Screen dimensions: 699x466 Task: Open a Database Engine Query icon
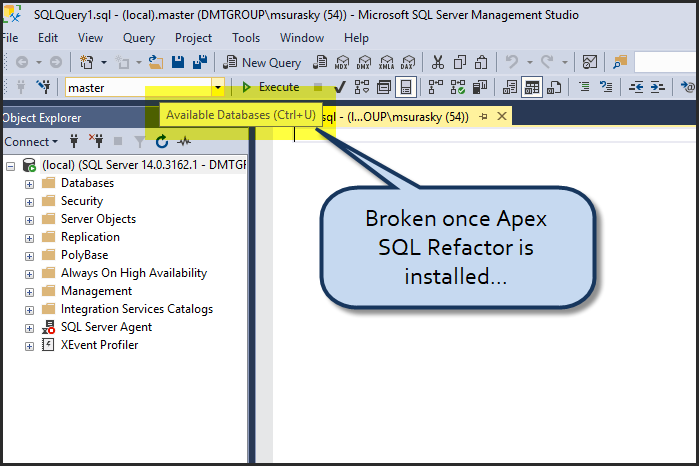[320, 62]
